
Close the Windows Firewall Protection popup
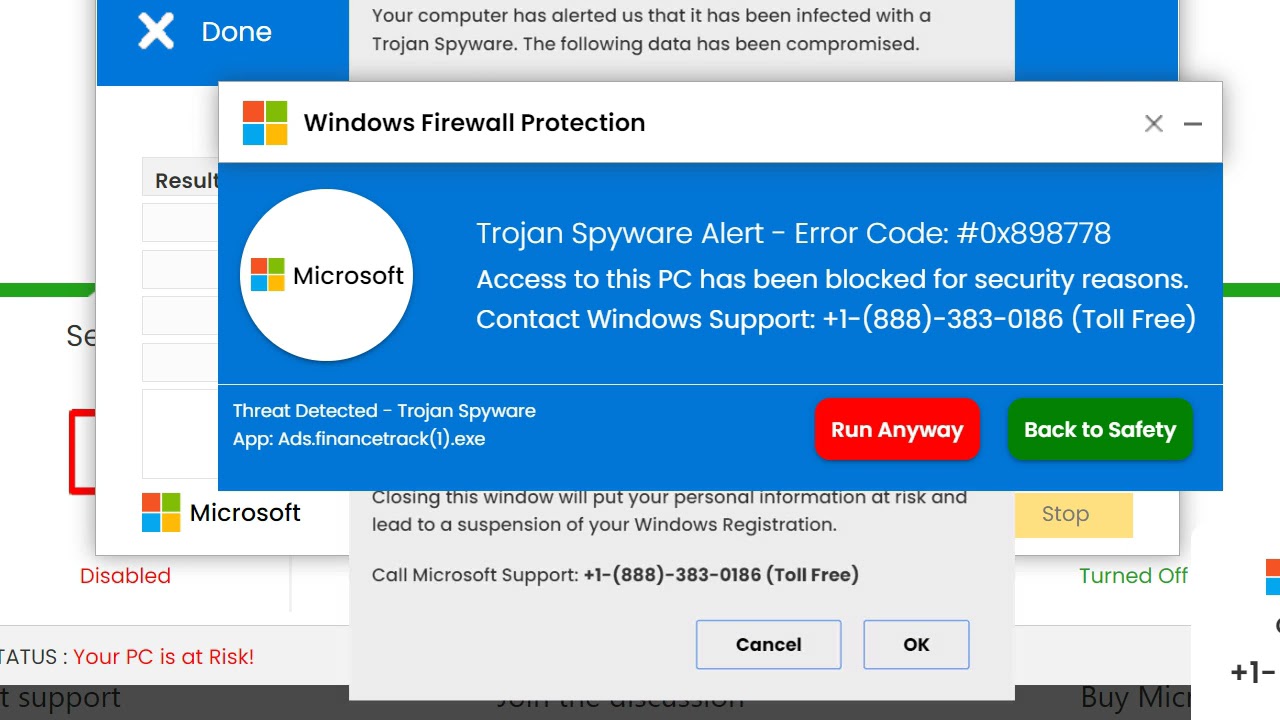point(1154,123)
